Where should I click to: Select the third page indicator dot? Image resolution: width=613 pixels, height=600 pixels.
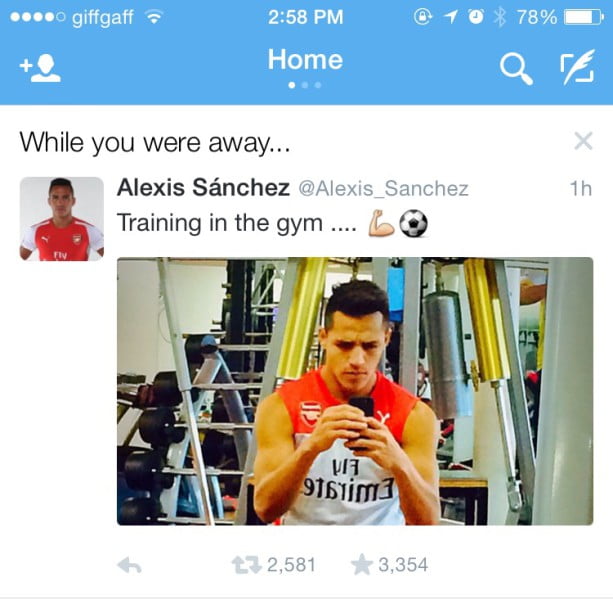(318, 85)
